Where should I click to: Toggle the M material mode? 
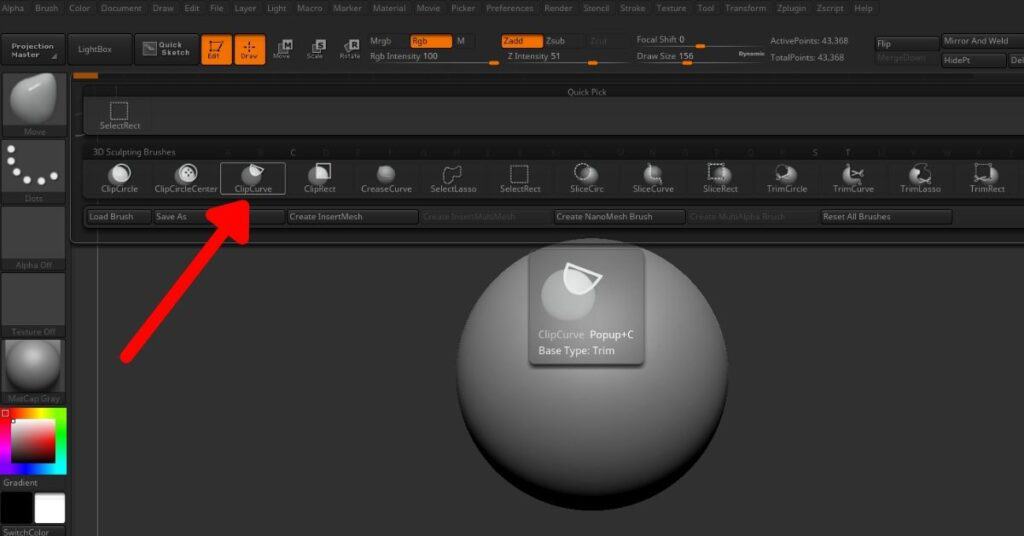point(462,41)
